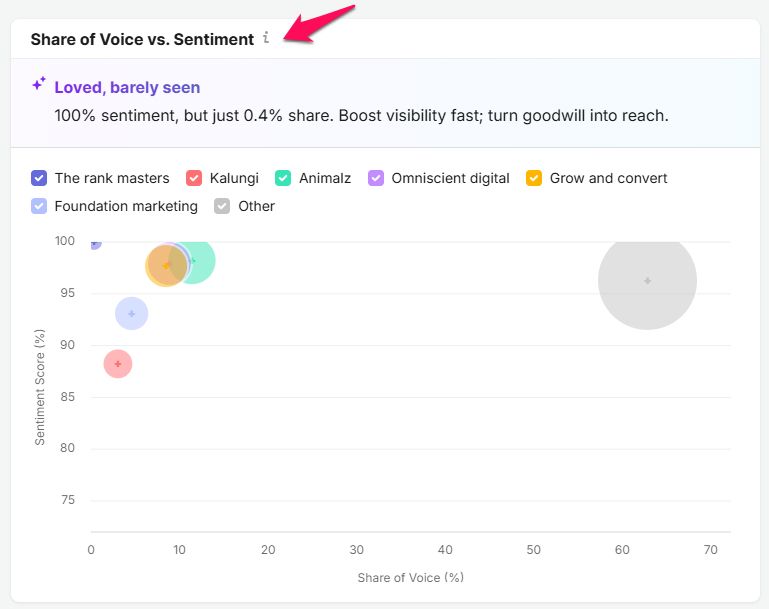This screenshot has height=609, width=769.
Task: Toggle the Kalungi series checkbox
Action: [194, 178]
